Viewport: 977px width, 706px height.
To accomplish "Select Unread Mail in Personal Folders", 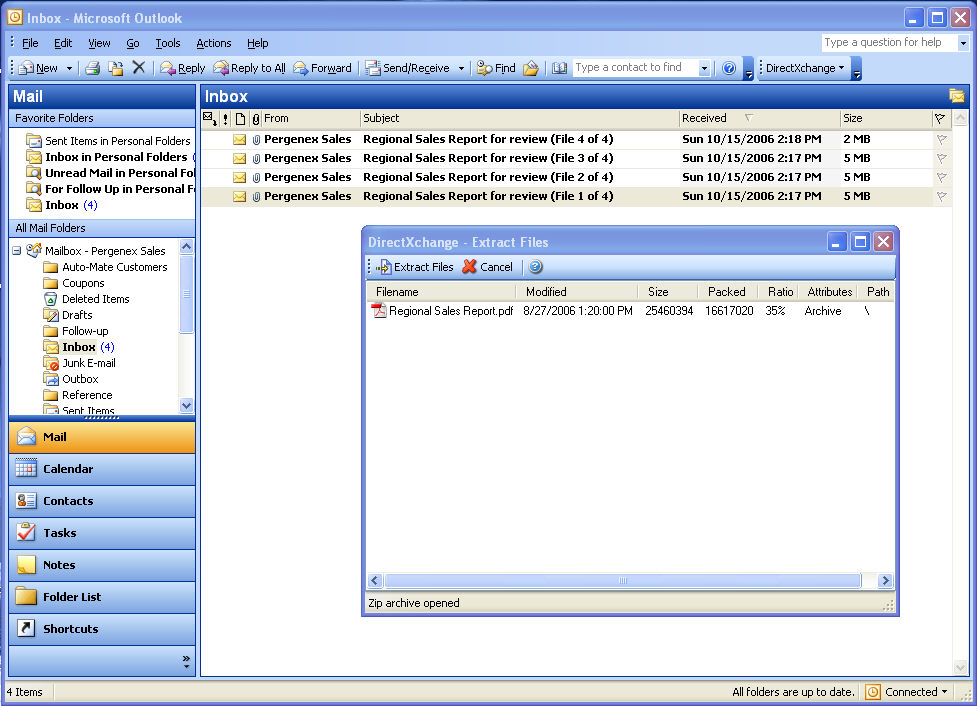I will point(120,173).
